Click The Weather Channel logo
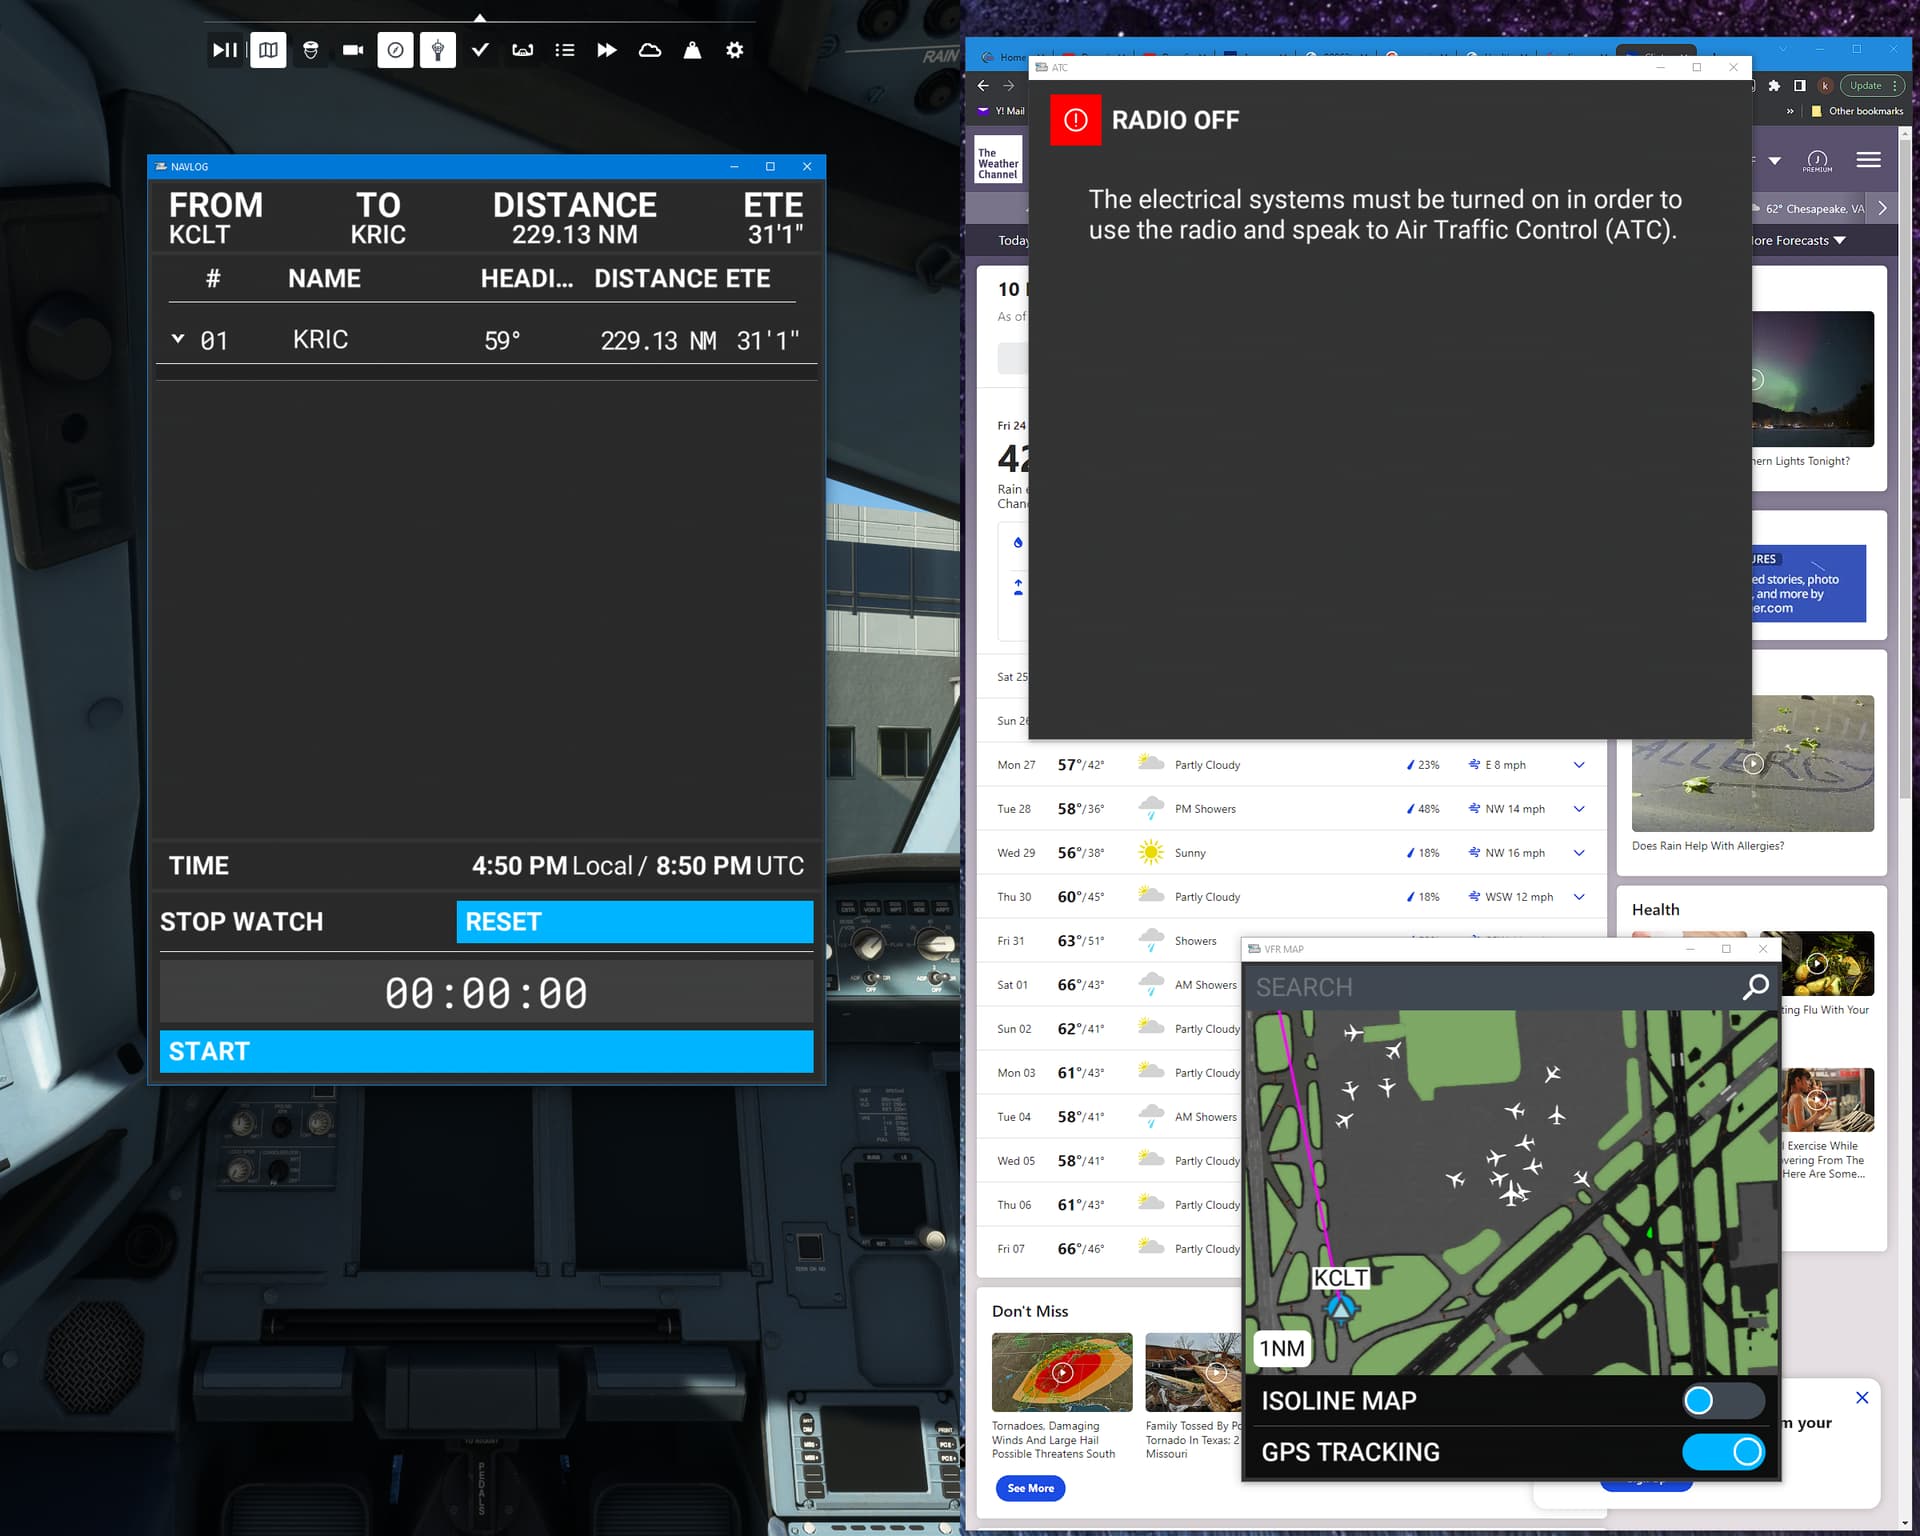1920x1536 pixels. tap(998, 160)
